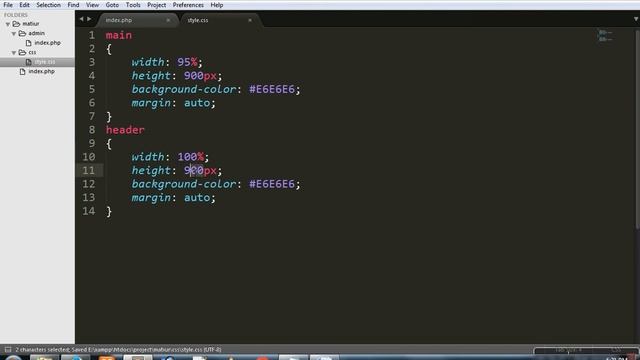This screenshot has width=640, height=360.
Task: Go to previous tab with left arrow
Action: pyautogui.click(x=81, y=19)
